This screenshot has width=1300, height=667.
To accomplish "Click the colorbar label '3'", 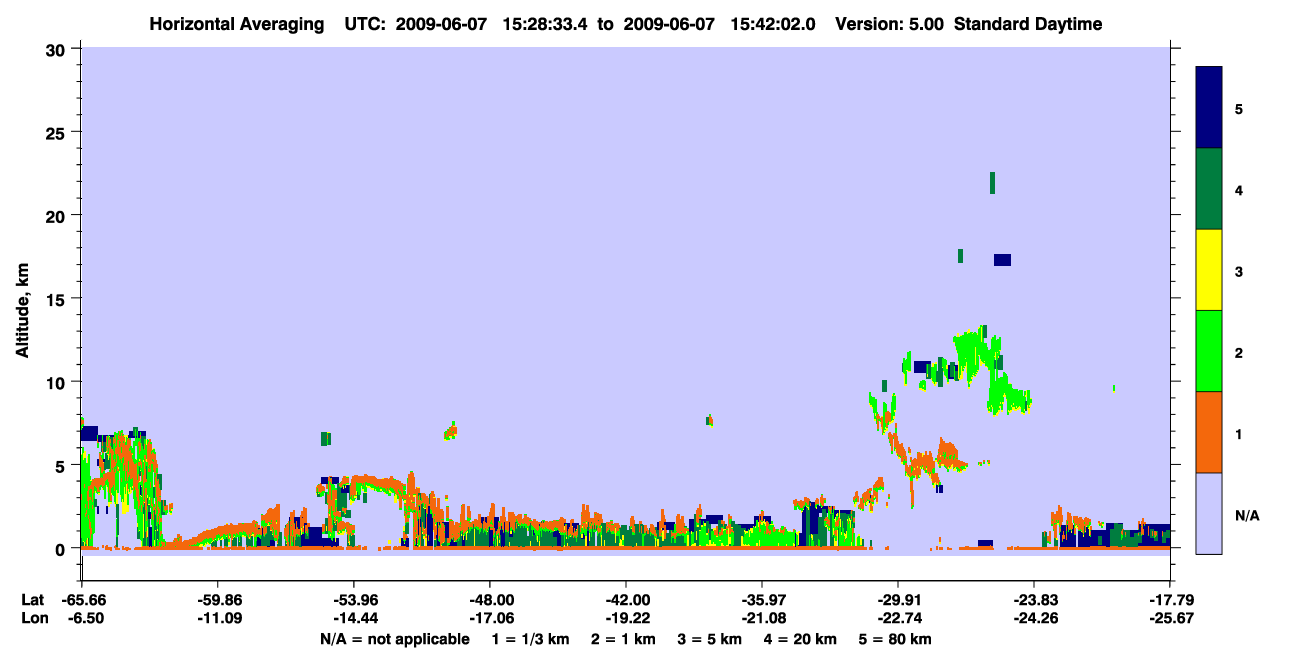I will click(x=1239, y=271).
